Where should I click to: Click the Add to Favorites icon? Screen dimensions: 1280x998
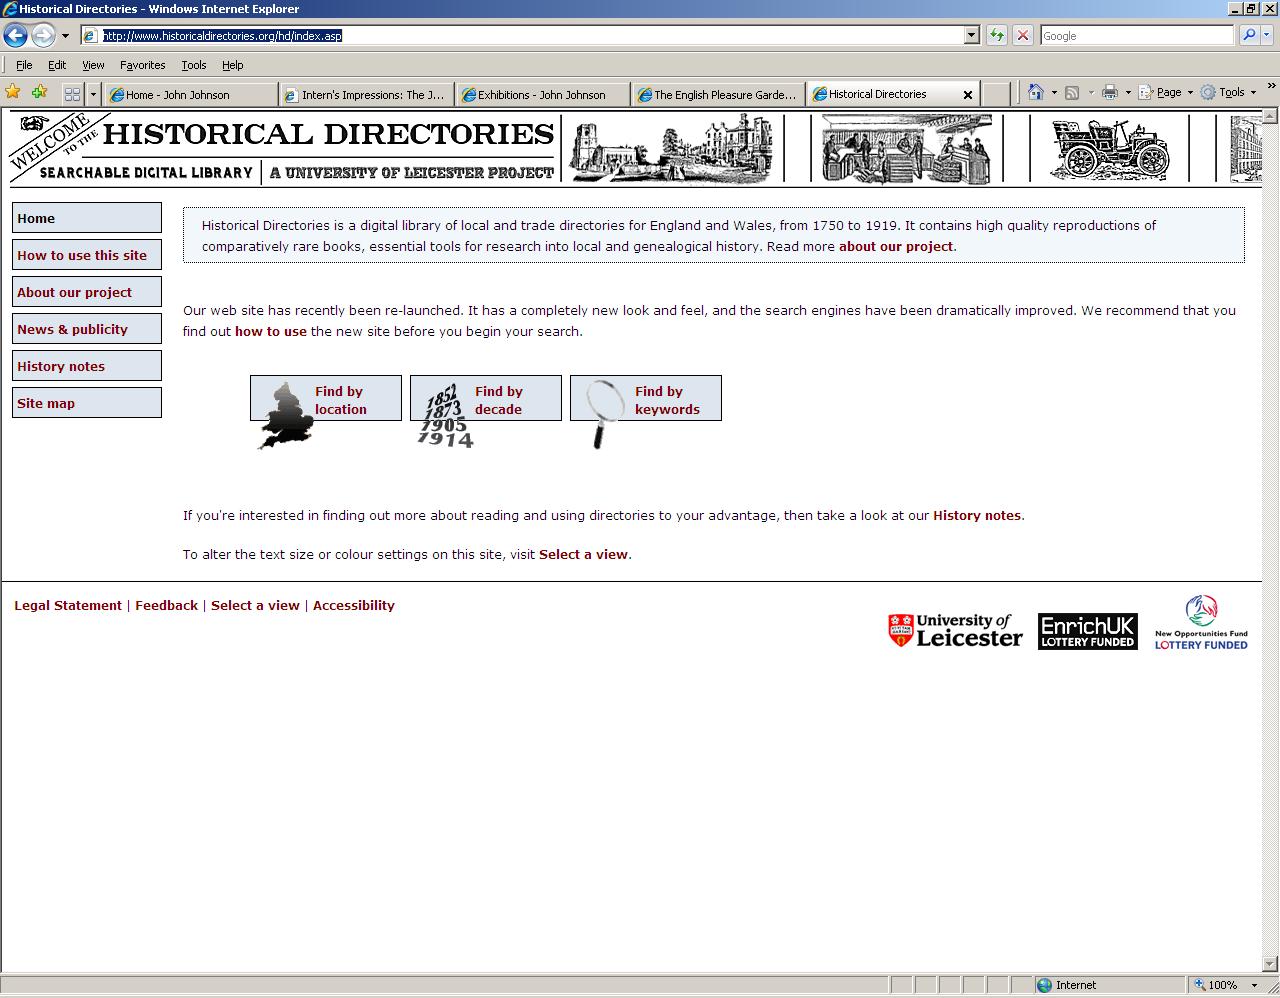click(38, 91)
